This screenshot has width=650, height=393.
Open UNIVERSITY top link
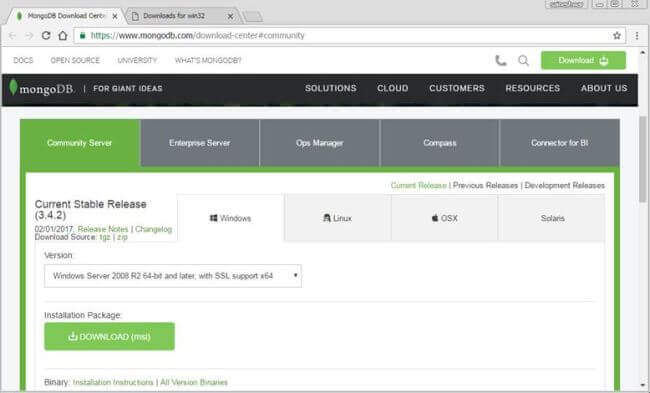pyautogui.click(x=137, y=61)
